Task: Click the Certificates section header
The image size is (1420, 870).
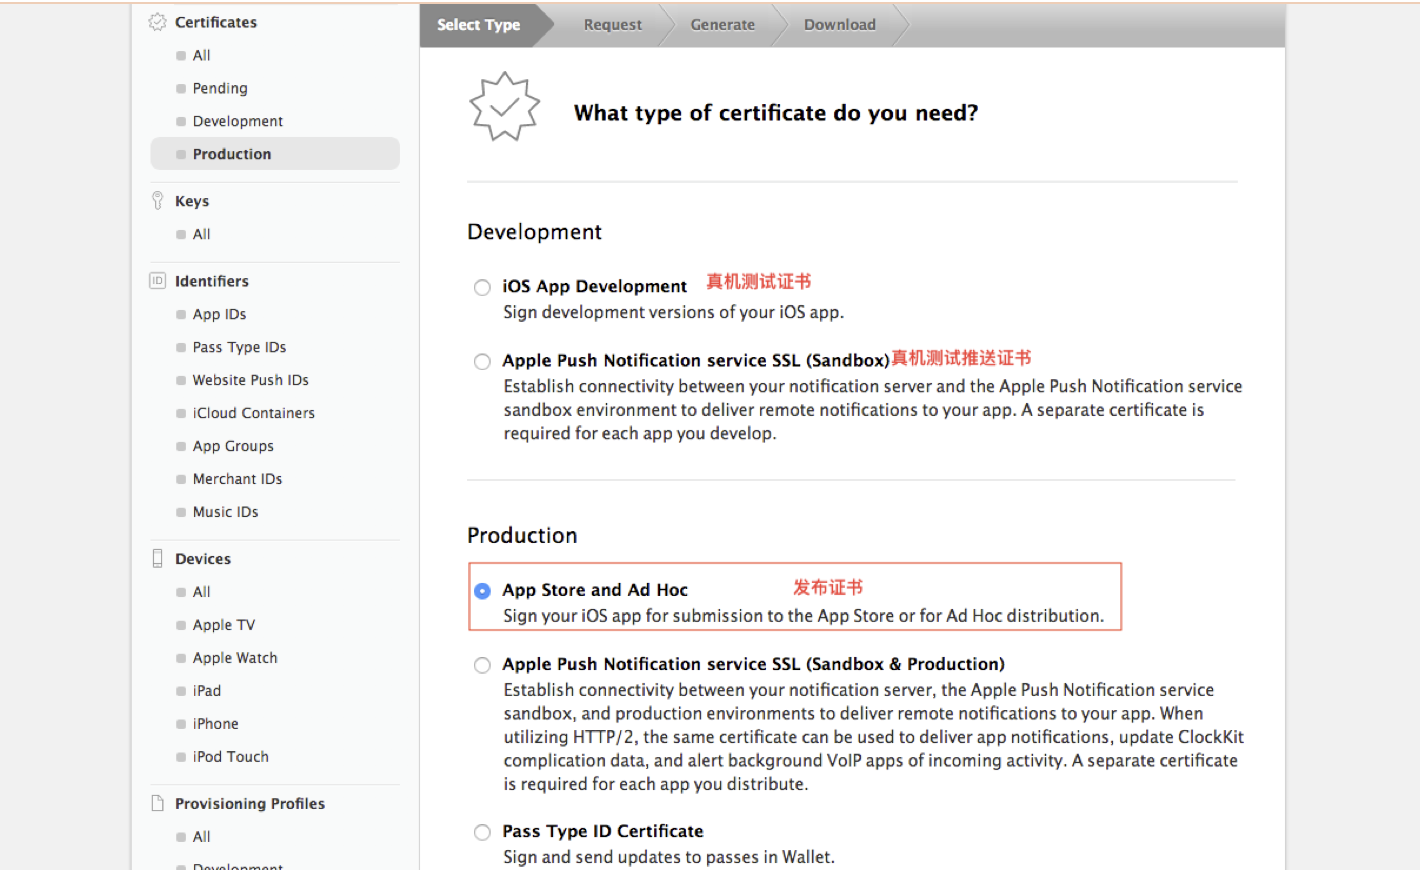Action: click(216, 22)
